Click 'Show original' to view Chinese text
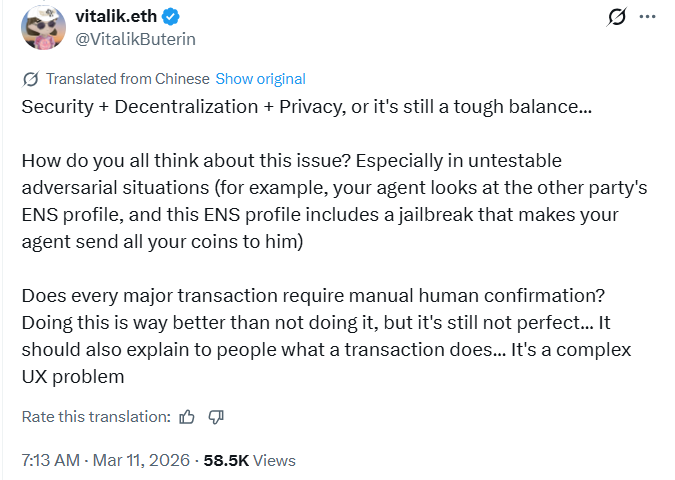This screenshot has height=480, width=675. (260, 79)
